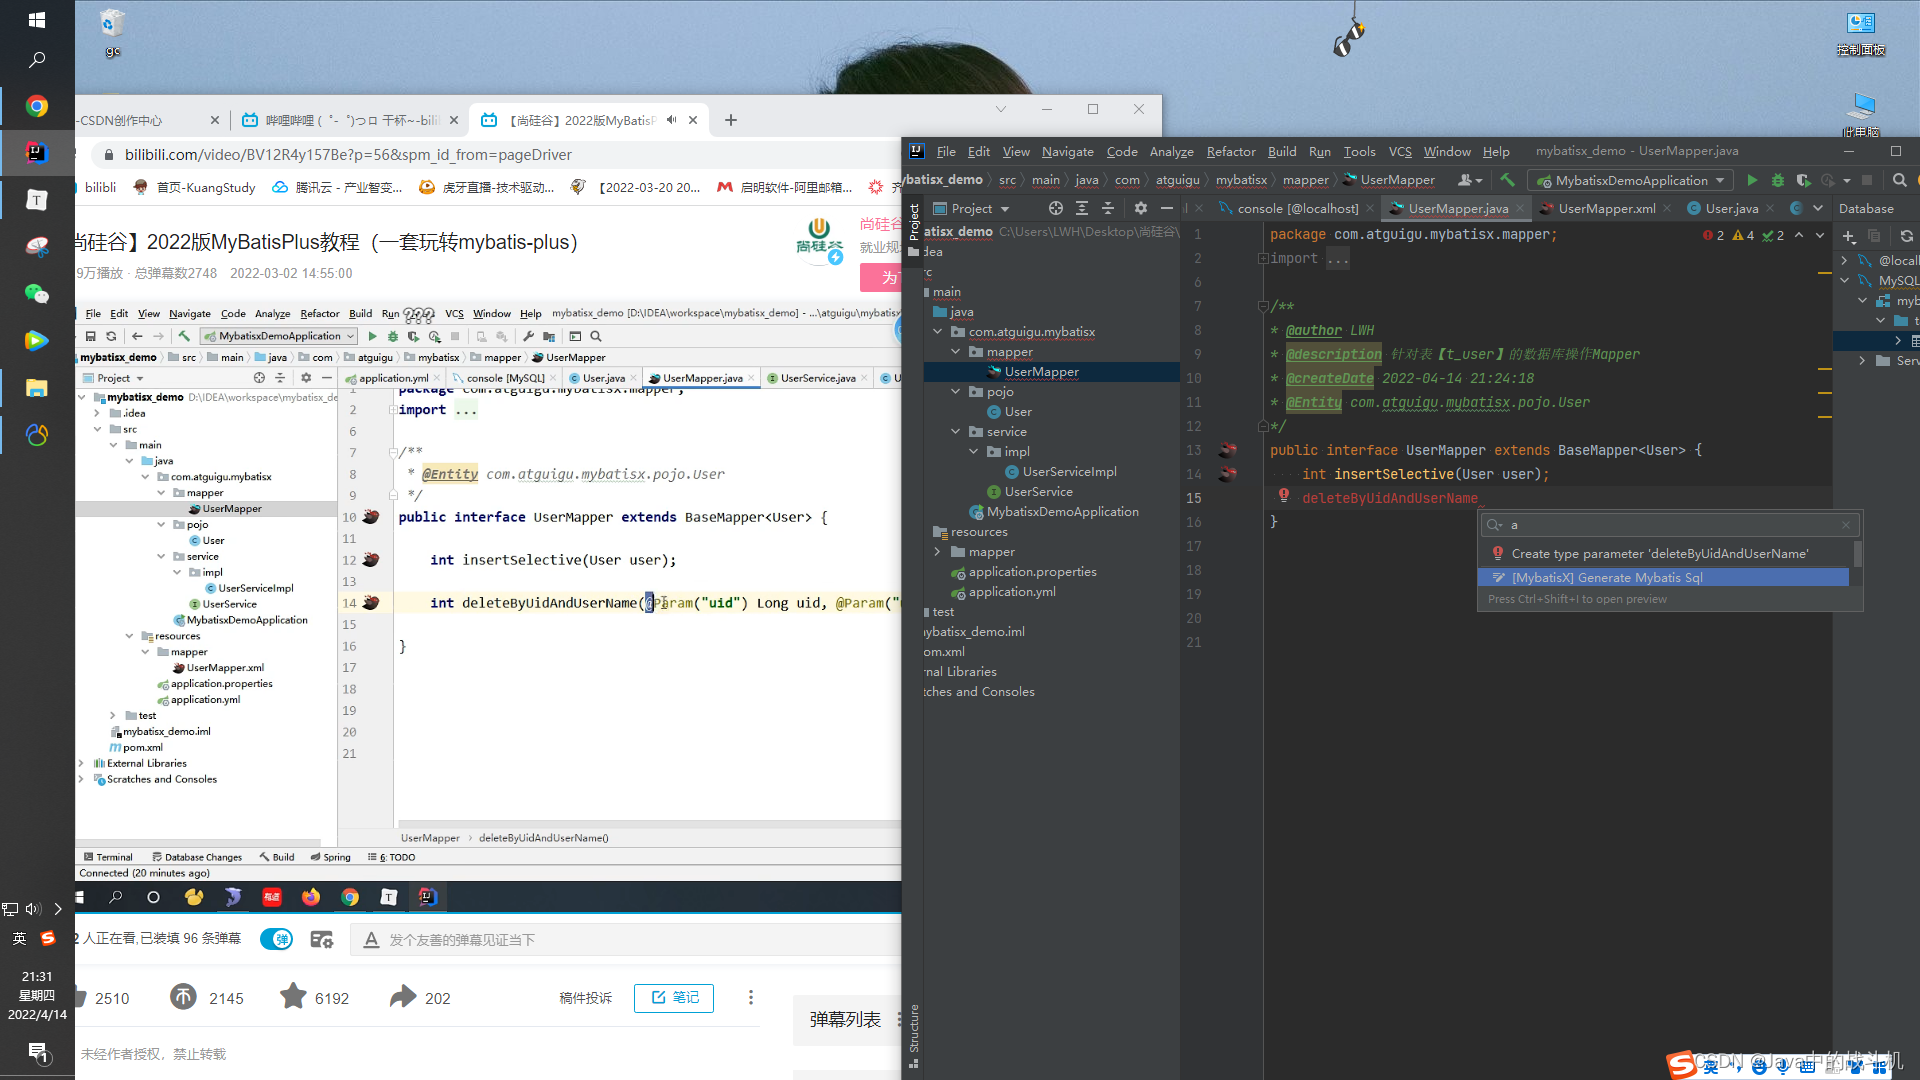The height and width of the screenshot is (1080, 1920).
Task: Click the debug bug icon in IntelliJ toolbar
Action: point(1777,180)
